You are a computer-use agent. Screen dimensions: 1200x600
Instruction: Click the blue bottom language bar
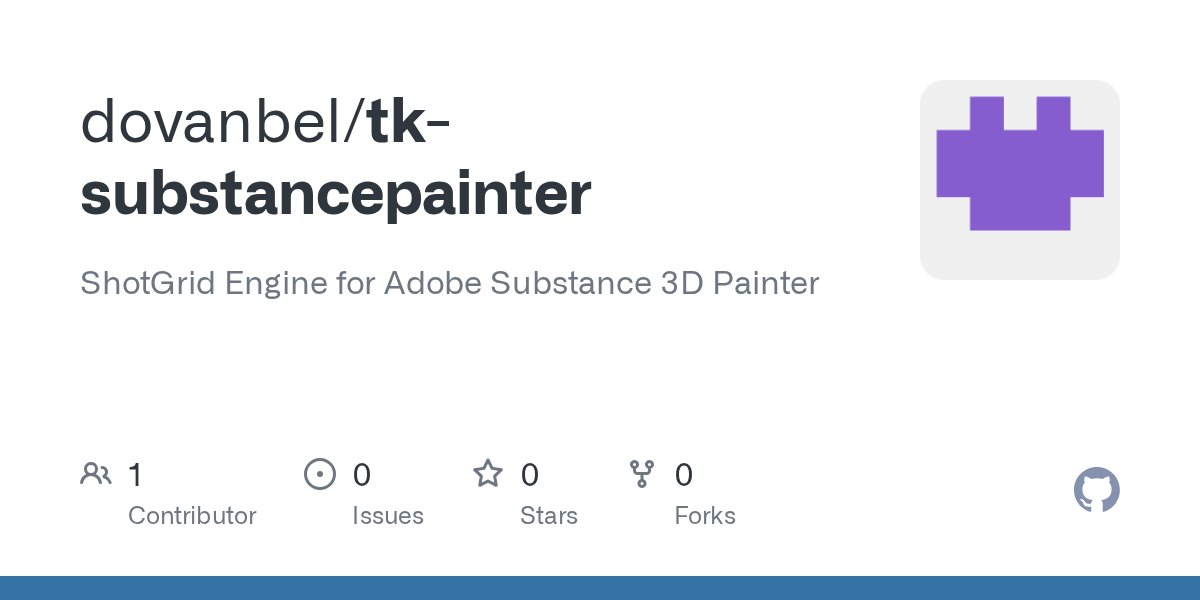point(600,588)
